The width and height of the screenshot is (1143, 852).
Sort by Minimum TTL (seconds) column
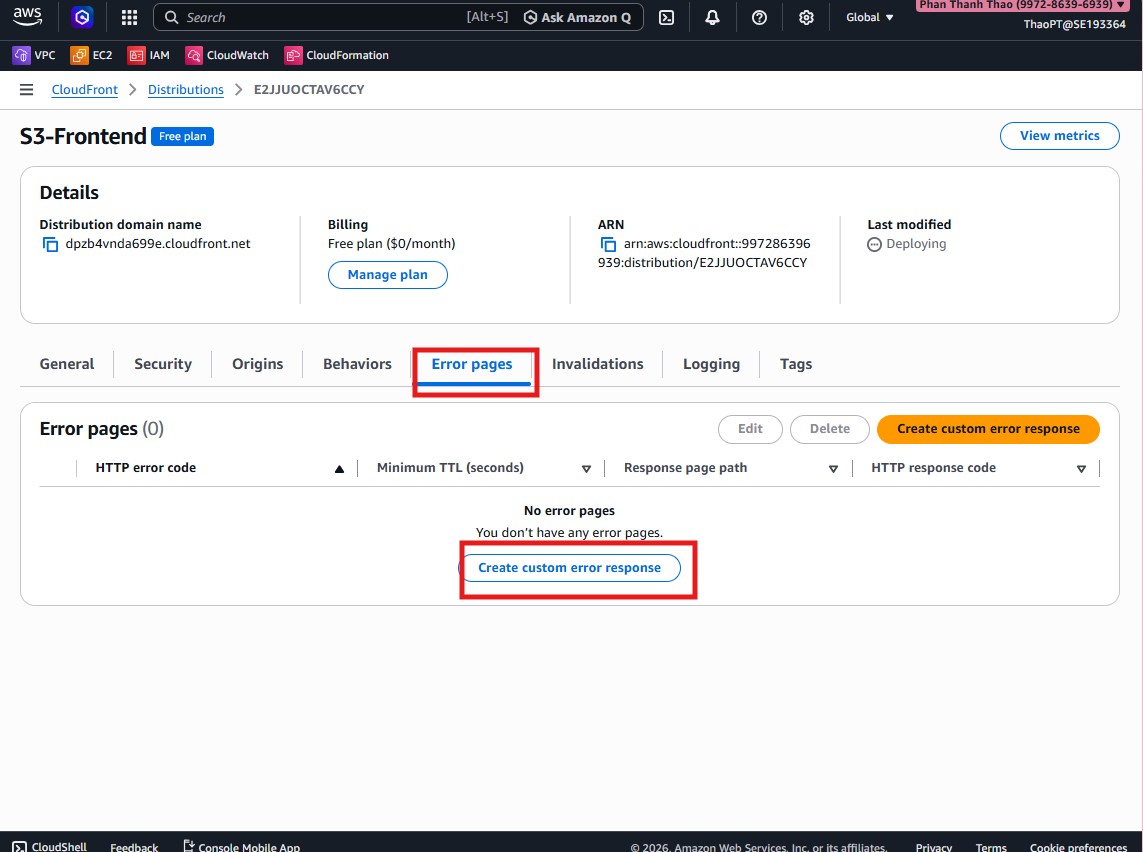point(587,468)
